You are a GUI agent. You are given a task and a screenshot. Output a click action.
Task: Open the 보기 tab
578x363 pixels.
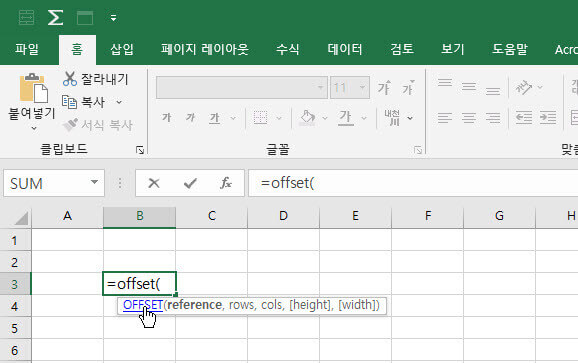453,49
